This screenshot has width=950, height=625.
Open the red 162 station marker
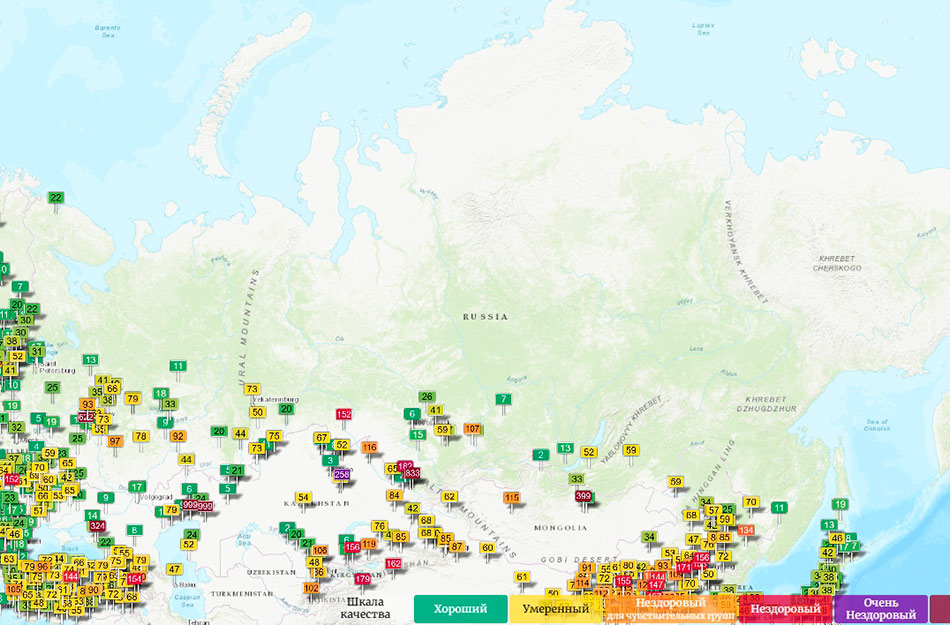click(393, 564)
